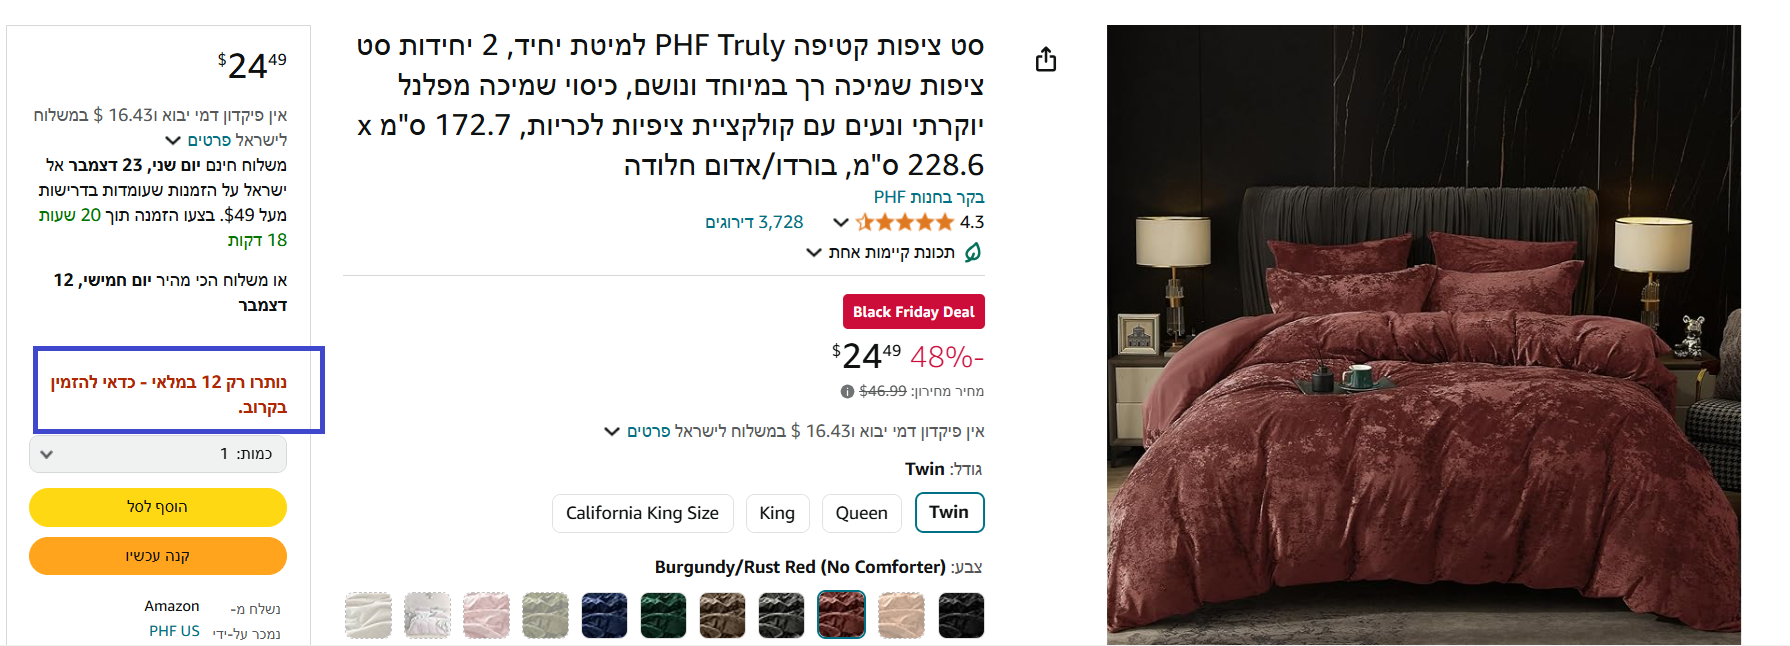Image resolution: width=1790 pixels, height=646 pixels.
Task: Visit the PHF store link
Action: point(929,197)
